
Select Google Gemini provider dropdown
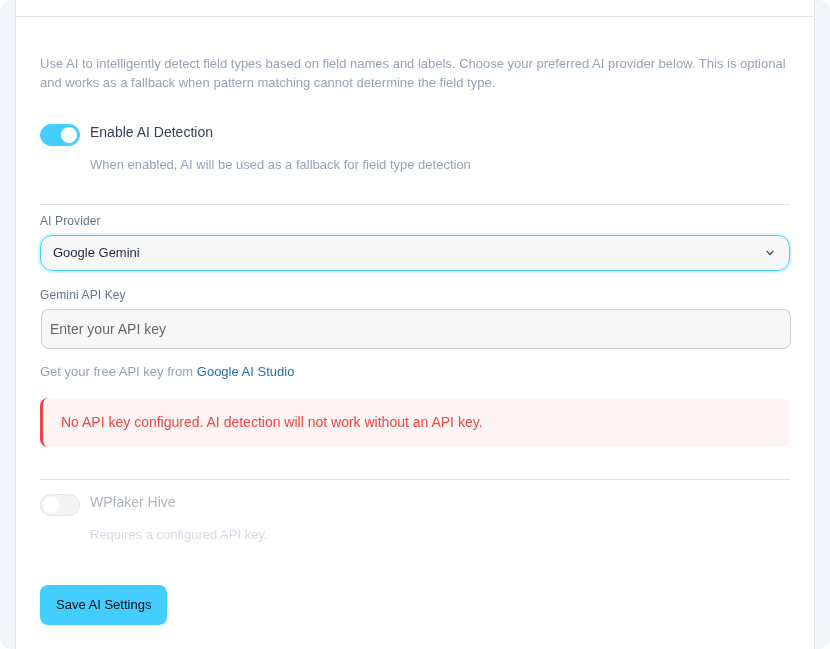[x=414, y=253]
